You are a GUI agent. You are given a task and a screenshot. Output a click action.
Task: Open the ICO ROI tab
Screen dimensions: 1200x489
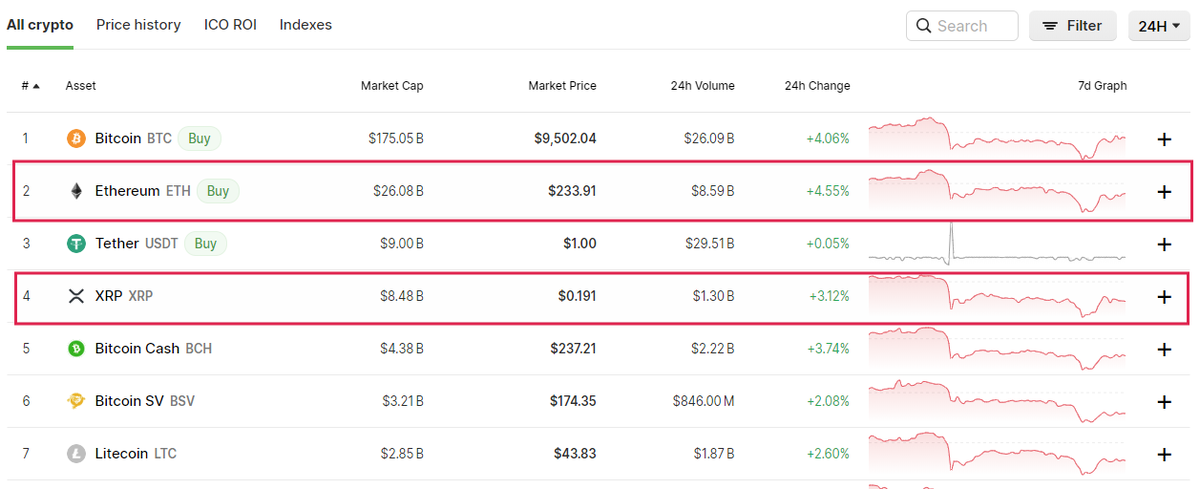coord(230,24)
